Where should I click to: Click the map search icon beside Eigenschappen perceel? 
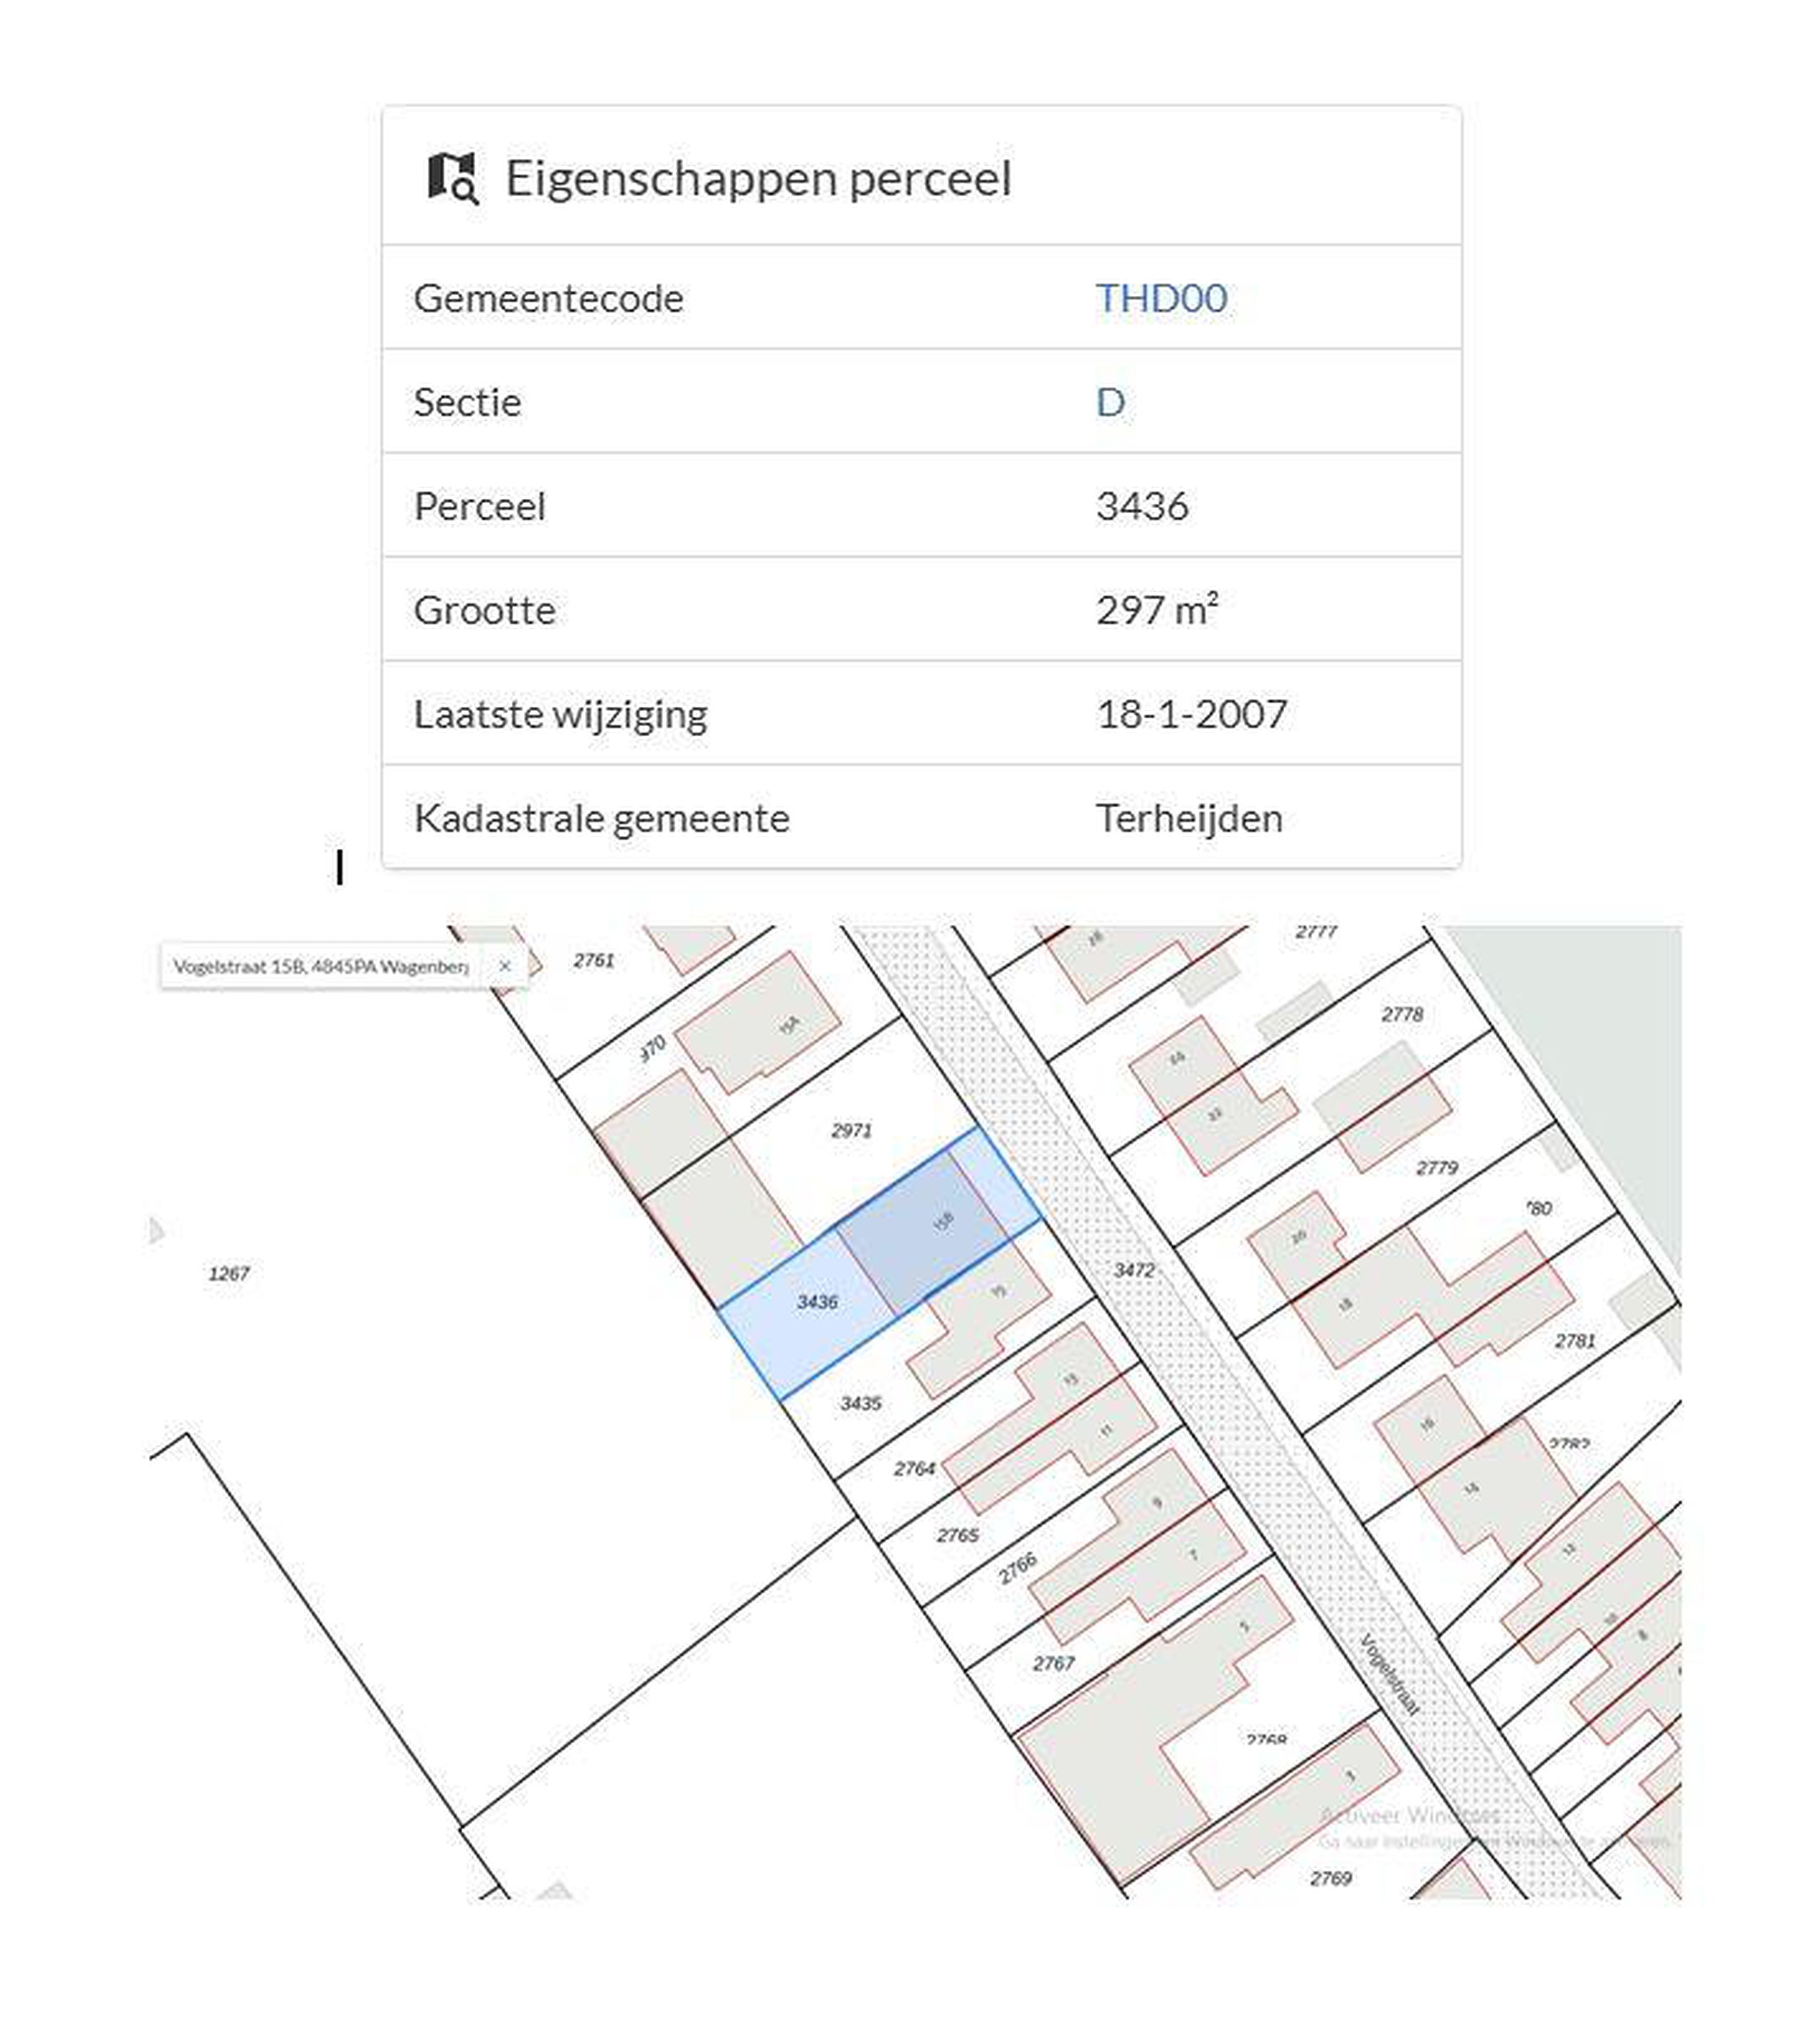coord(453,179)
